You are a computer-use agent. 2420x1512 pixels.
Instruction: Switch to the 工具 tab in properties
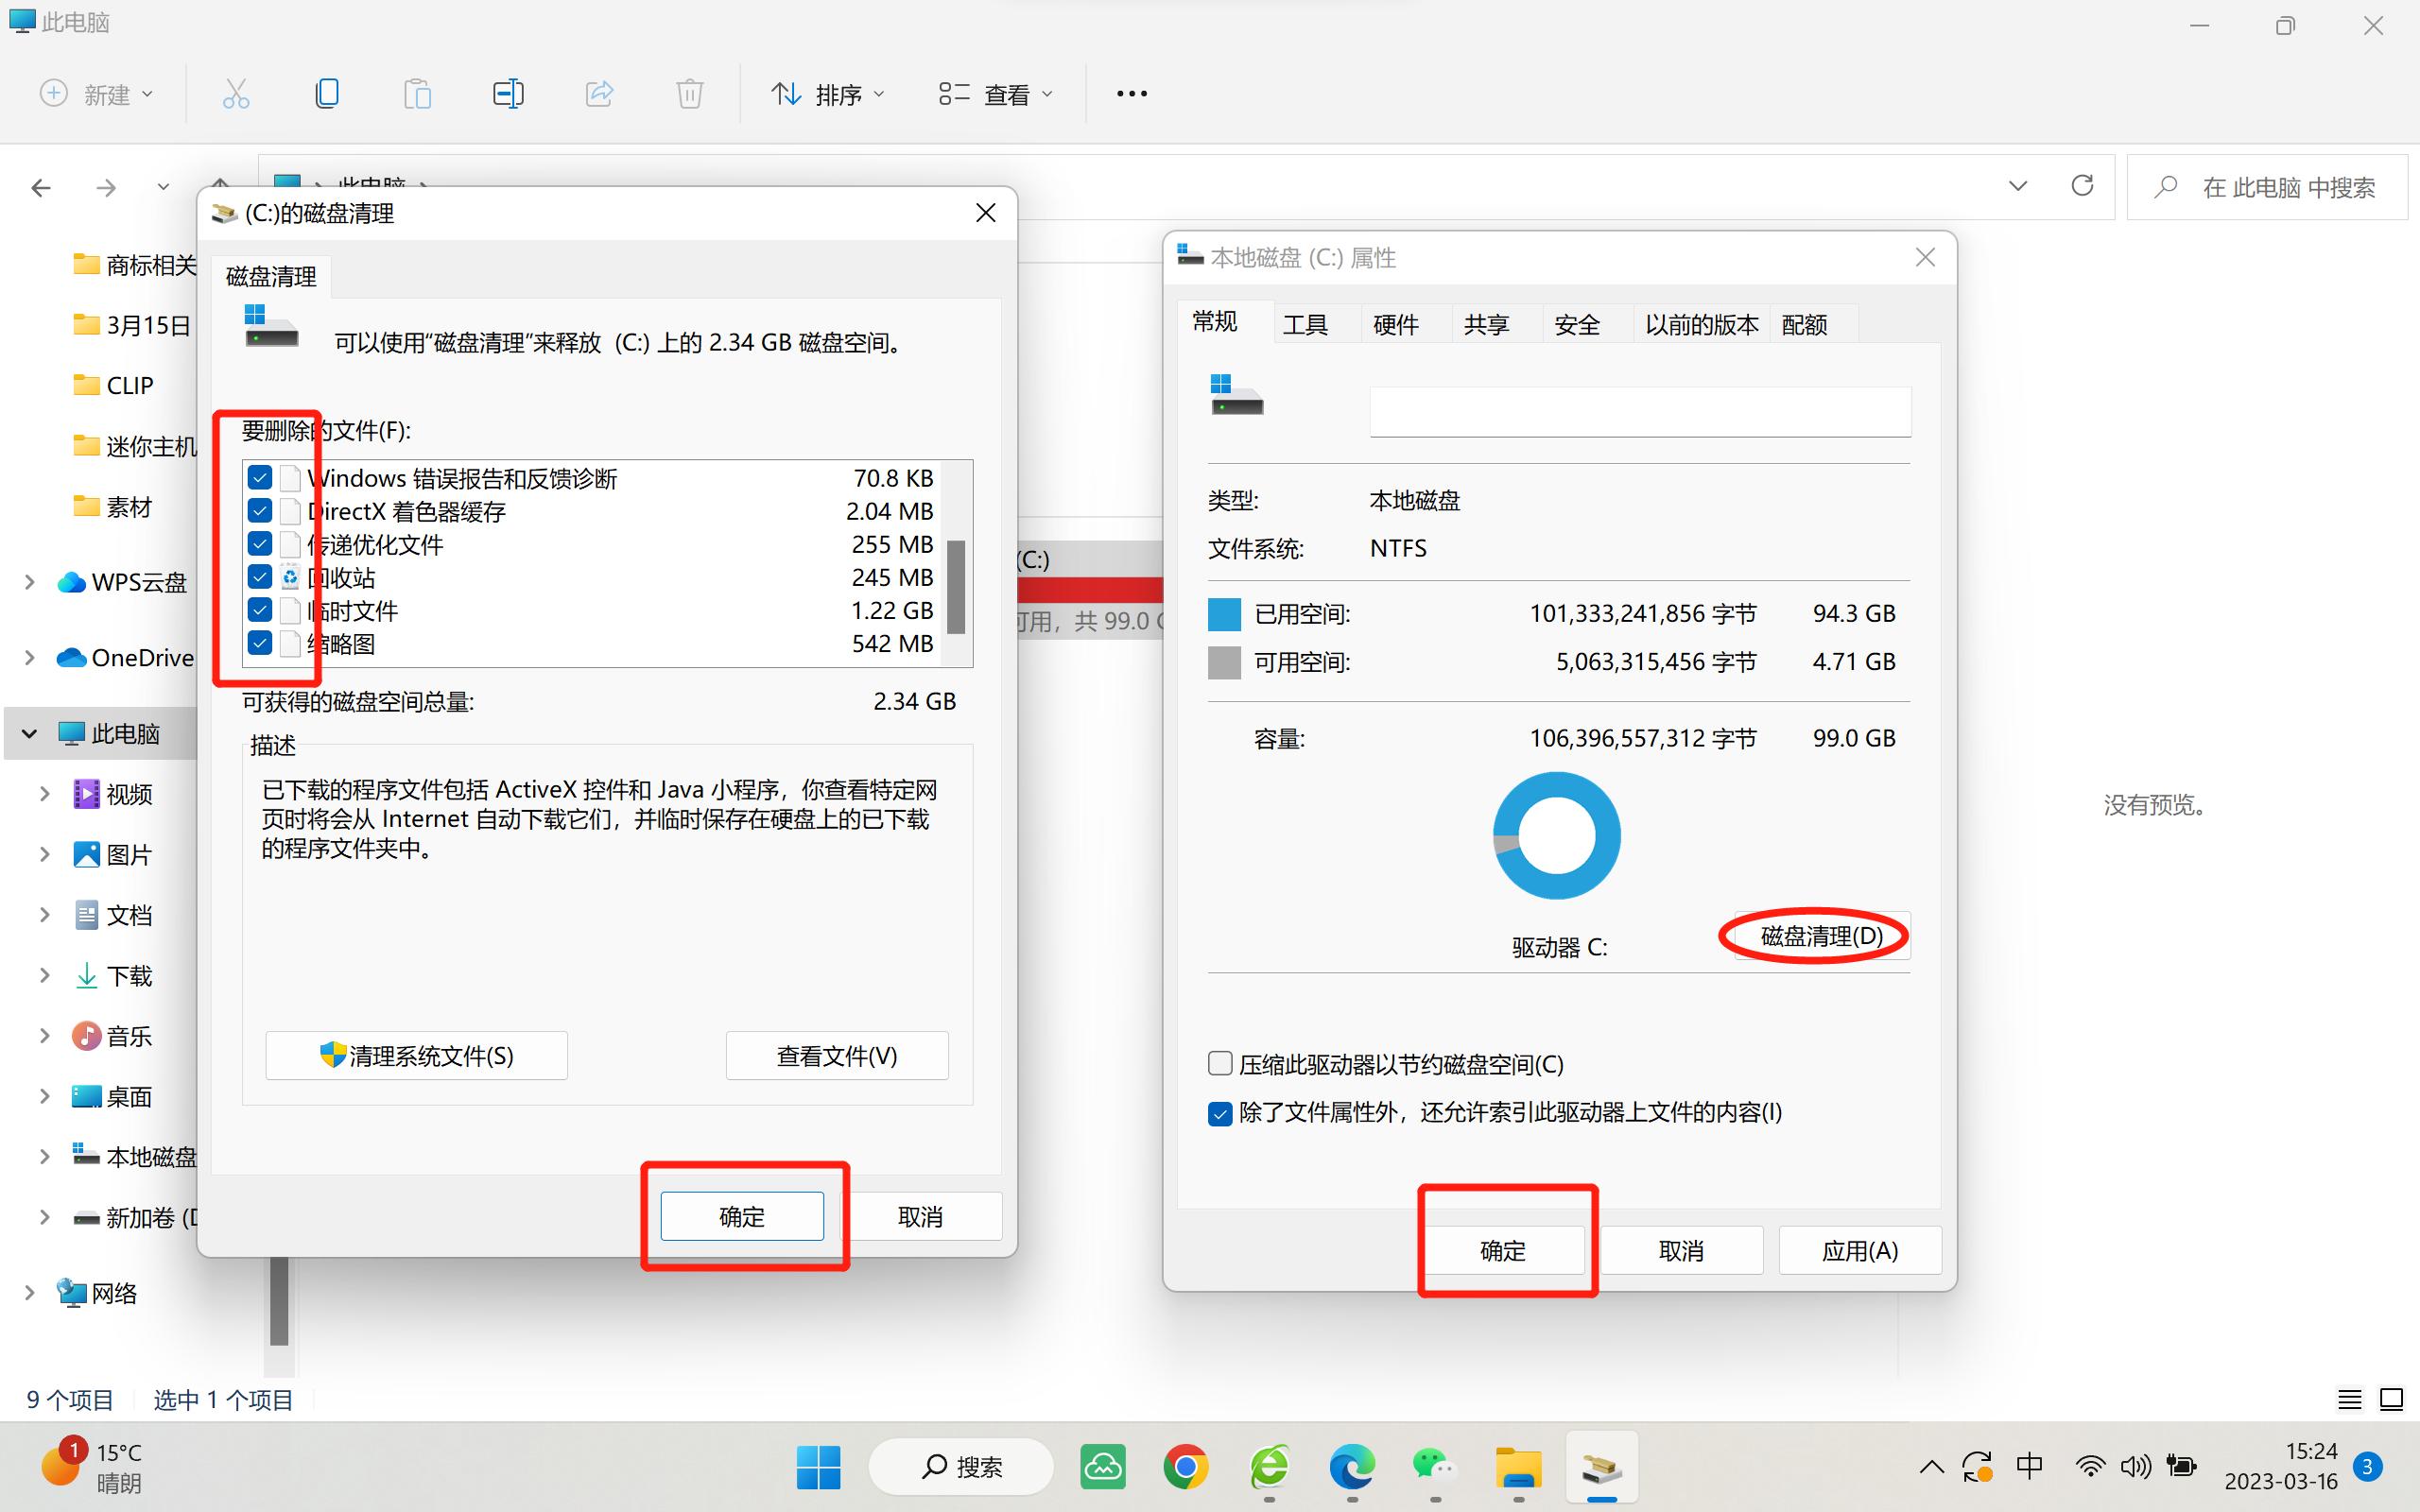[x=1306, y=323]
